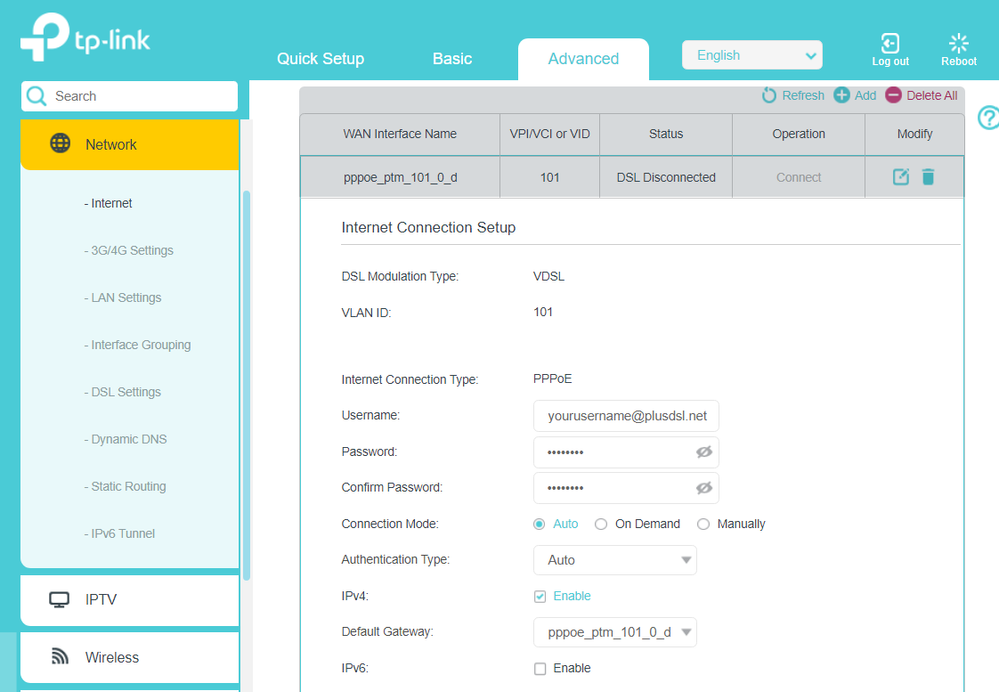
Task: Click the Refresh icon in table header
Action: (x=769, y=95)
